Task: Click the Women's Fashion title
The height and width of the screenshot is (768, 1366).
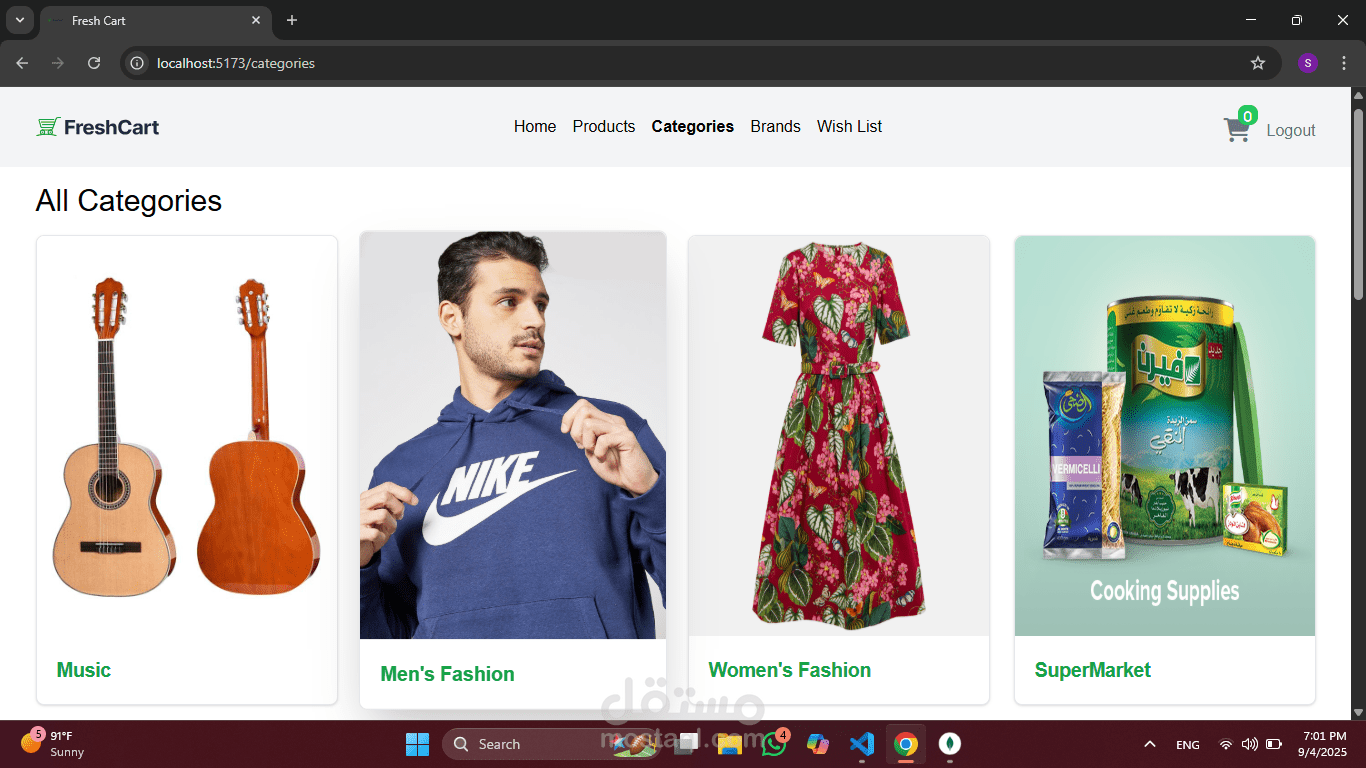Action: (x=790, y=670)
